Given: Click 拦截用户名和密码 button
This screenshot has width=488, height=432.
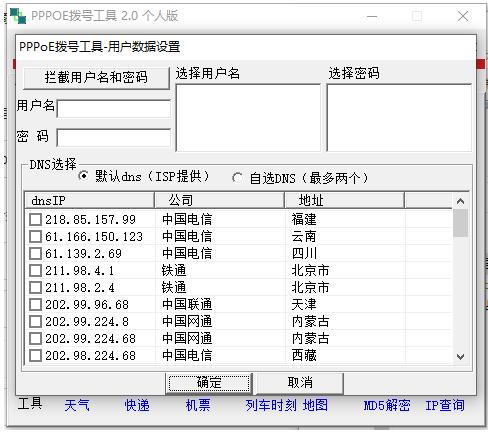Looking at the screenshot, I should [x=96, y=78].
